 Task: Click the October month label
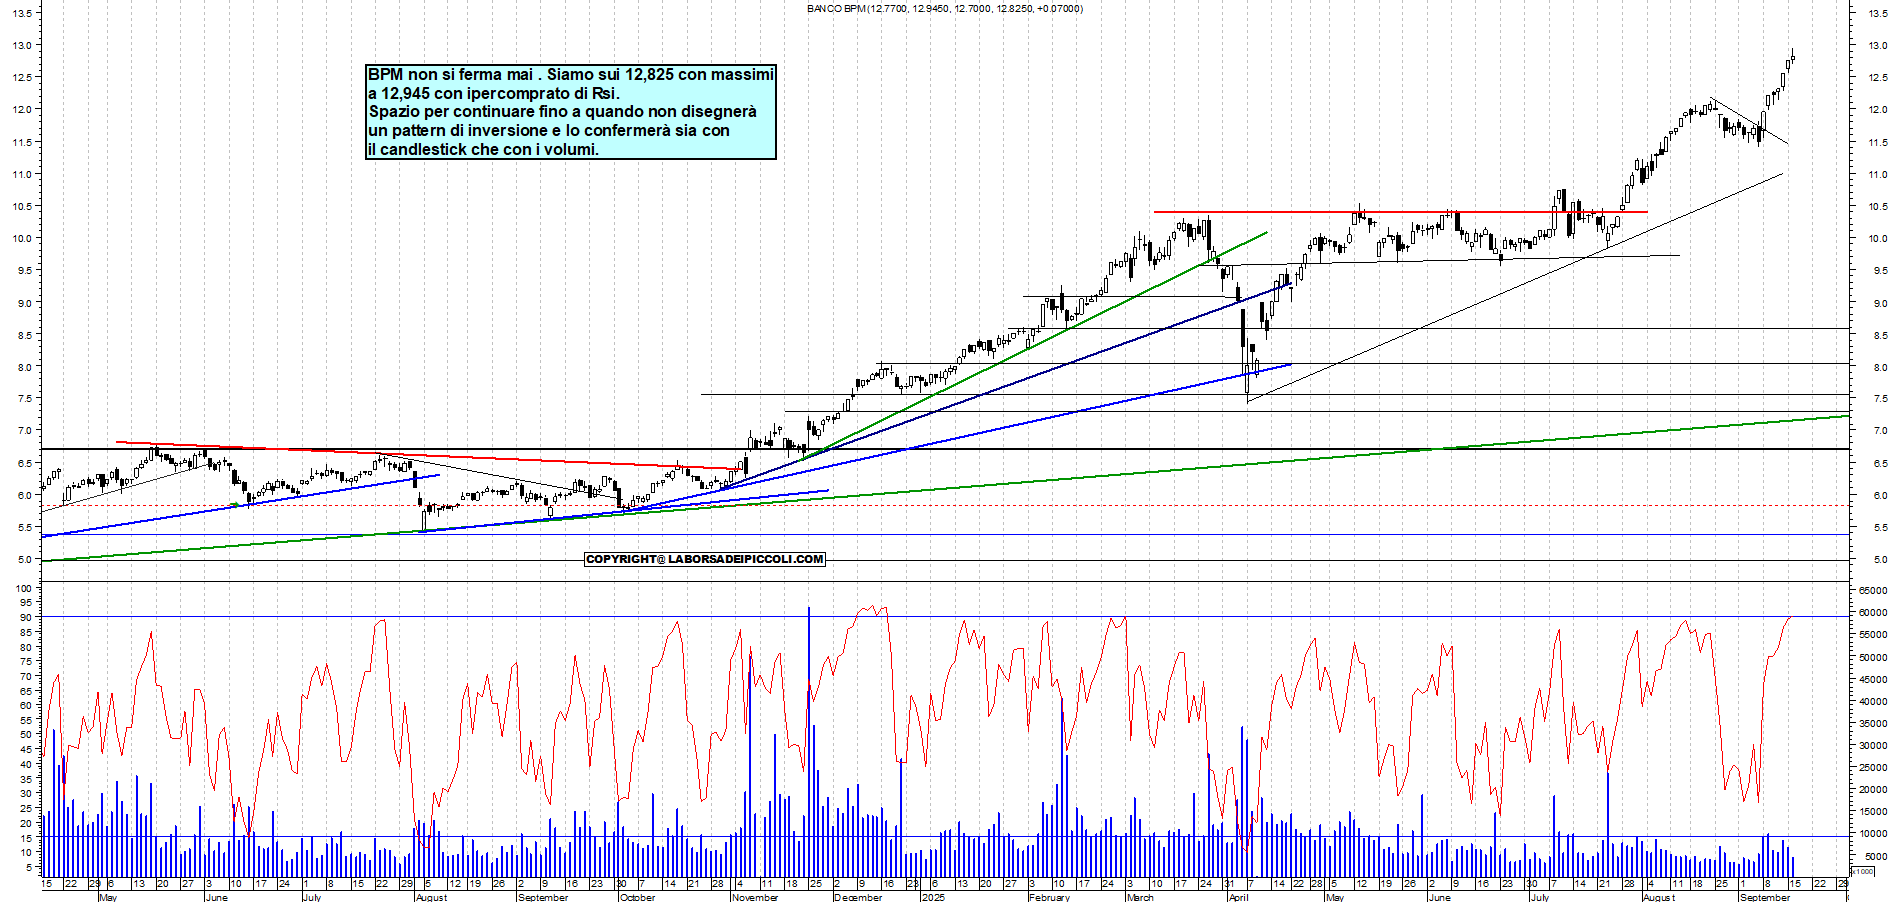(637, 897)
